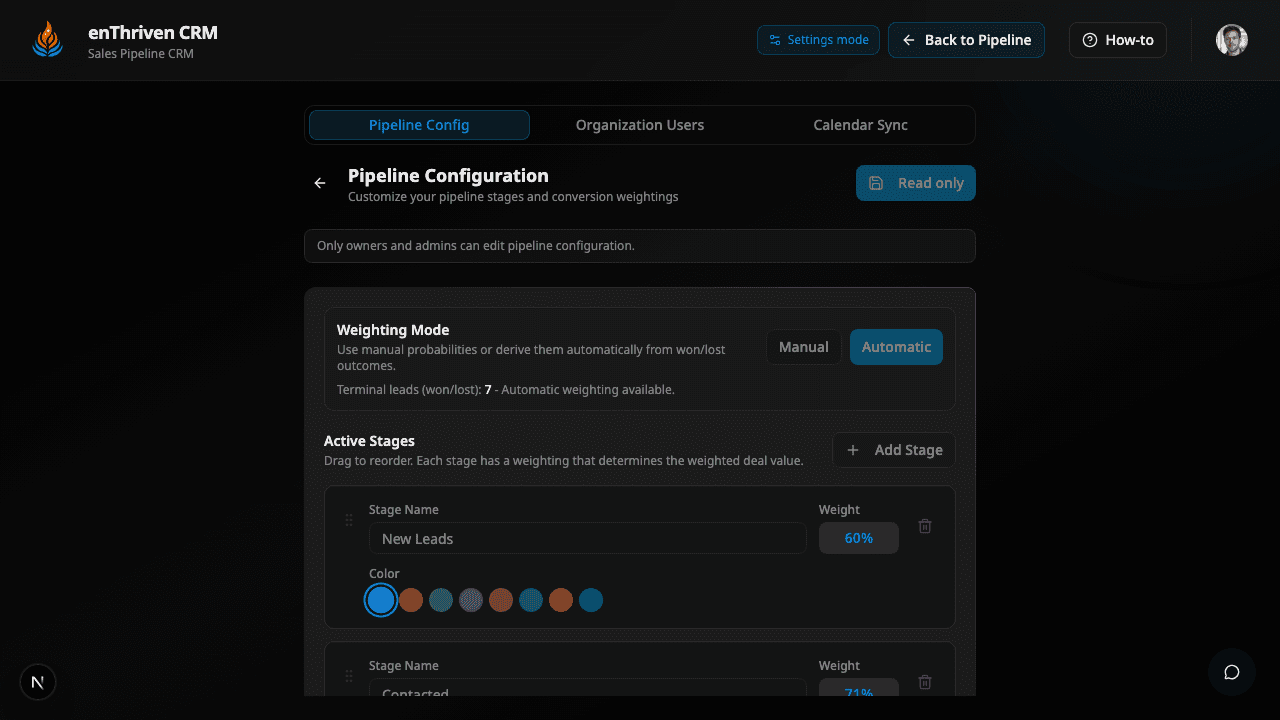1280x720 pixels.
Task: Go Back to Pipeline
Action: coord(966,40)
